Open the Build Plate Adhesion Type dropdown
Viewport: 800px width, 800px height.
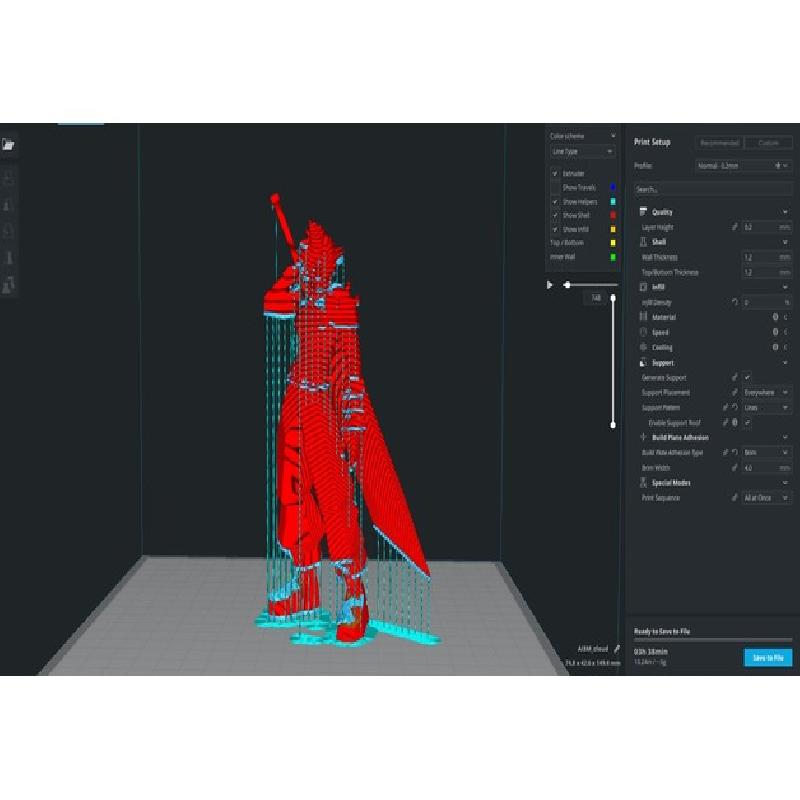[x=767, y=452]
